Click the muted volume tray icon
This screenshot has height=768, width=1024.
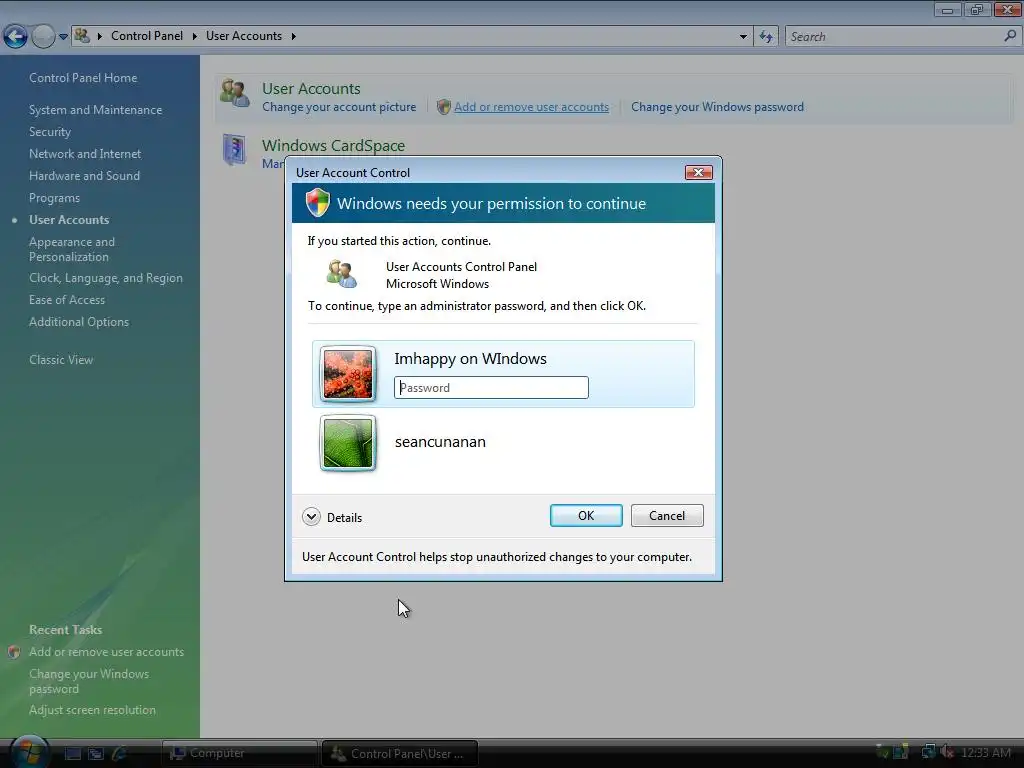(947, 752)
